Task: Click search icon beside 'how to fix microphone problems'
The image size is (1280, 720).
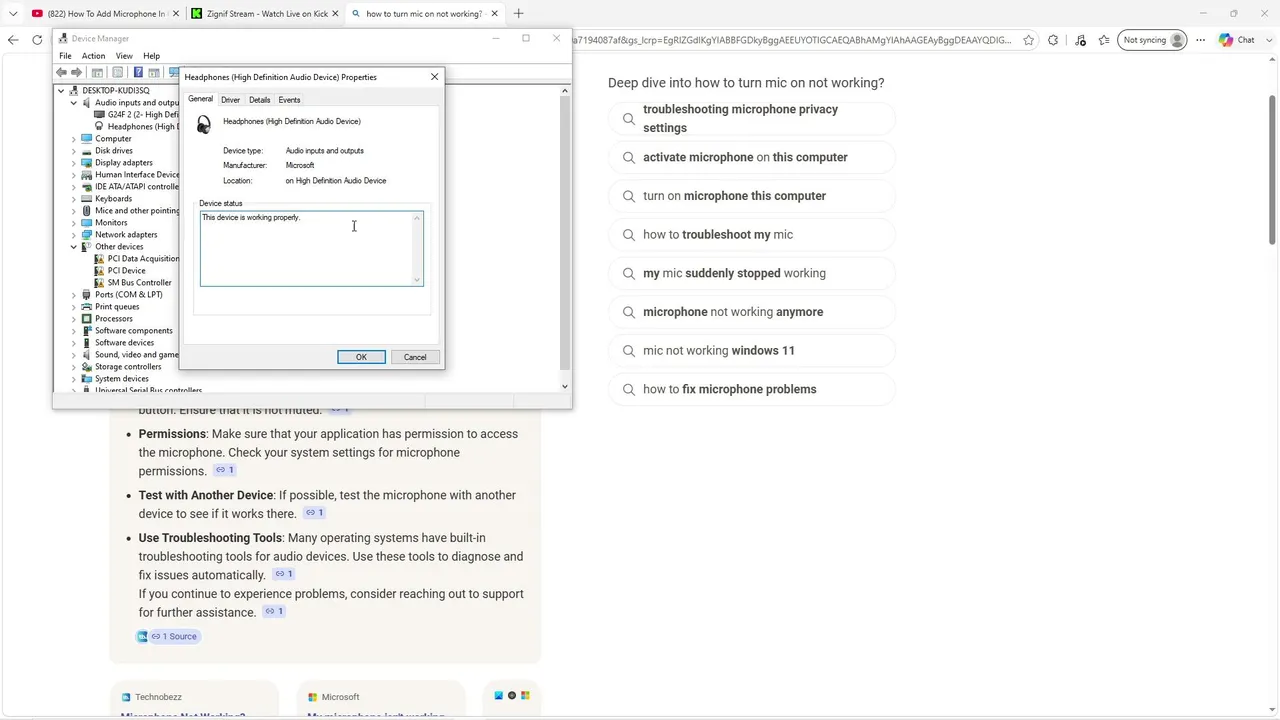Action: point(629,390)
